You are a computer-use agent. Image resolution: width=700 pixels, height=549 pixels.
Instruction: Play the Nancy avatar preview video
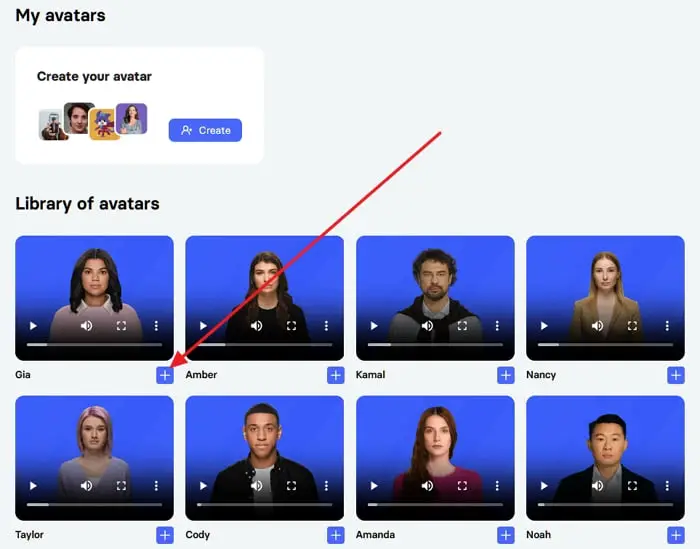(x=544, y=326)
